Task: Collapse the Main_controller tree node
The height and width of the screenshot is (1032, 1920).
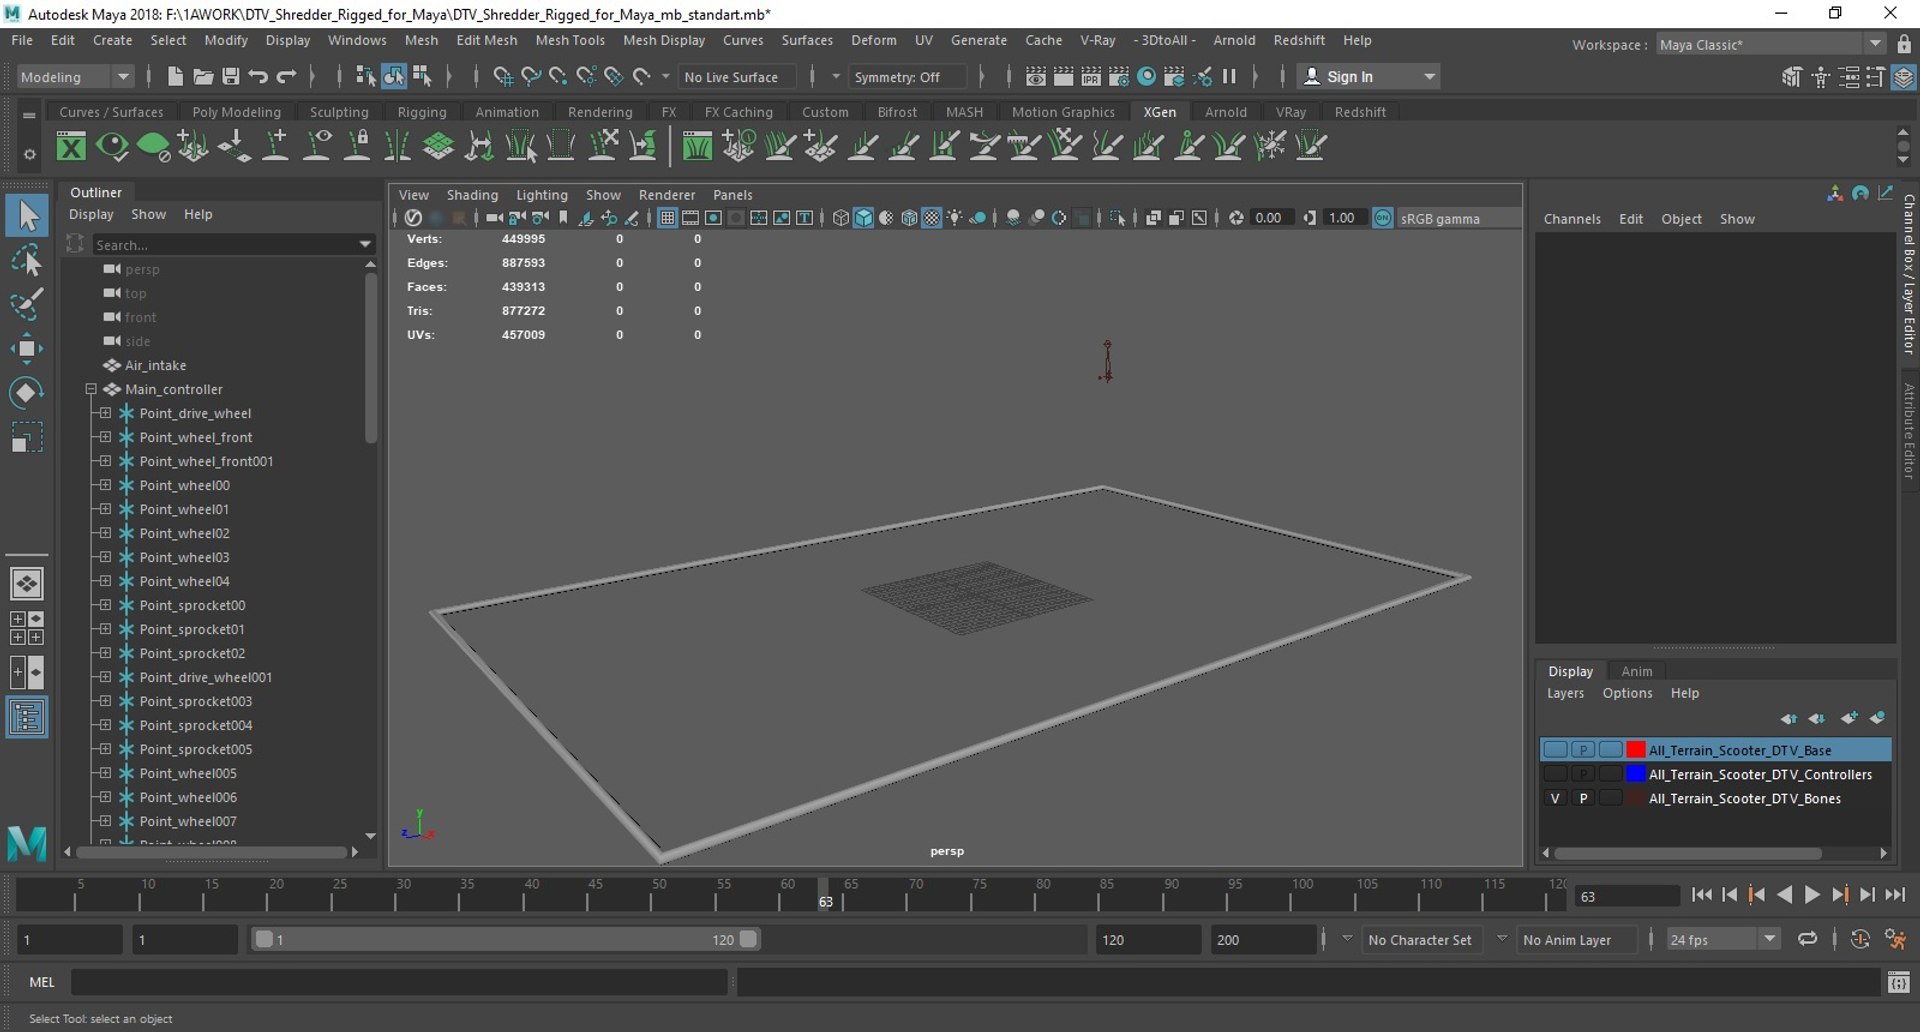Action: click(x=91, y=389)
